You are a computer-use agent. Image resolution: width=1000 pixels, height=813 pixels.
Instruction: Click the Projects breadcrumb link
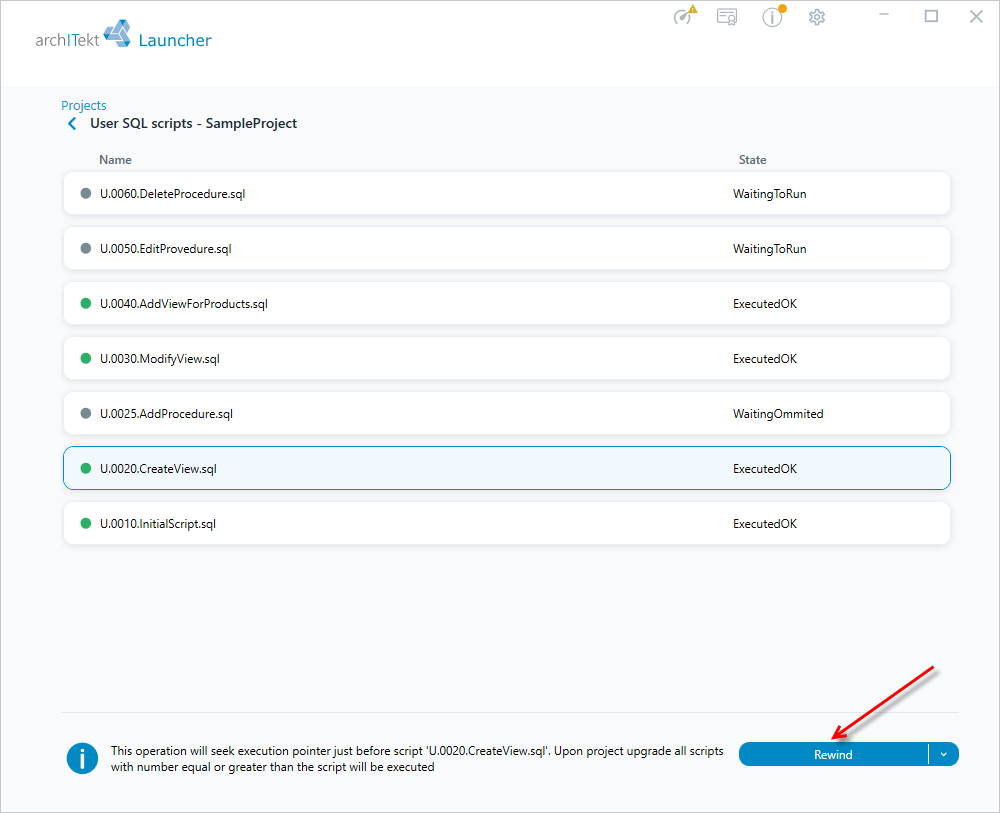84,105
